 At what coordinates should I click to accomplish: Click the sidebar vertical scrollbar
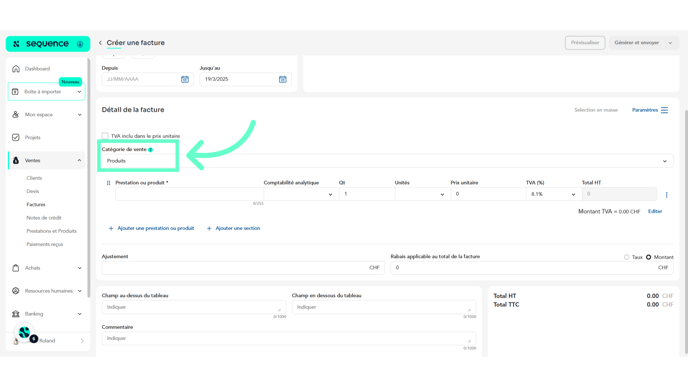89,178
